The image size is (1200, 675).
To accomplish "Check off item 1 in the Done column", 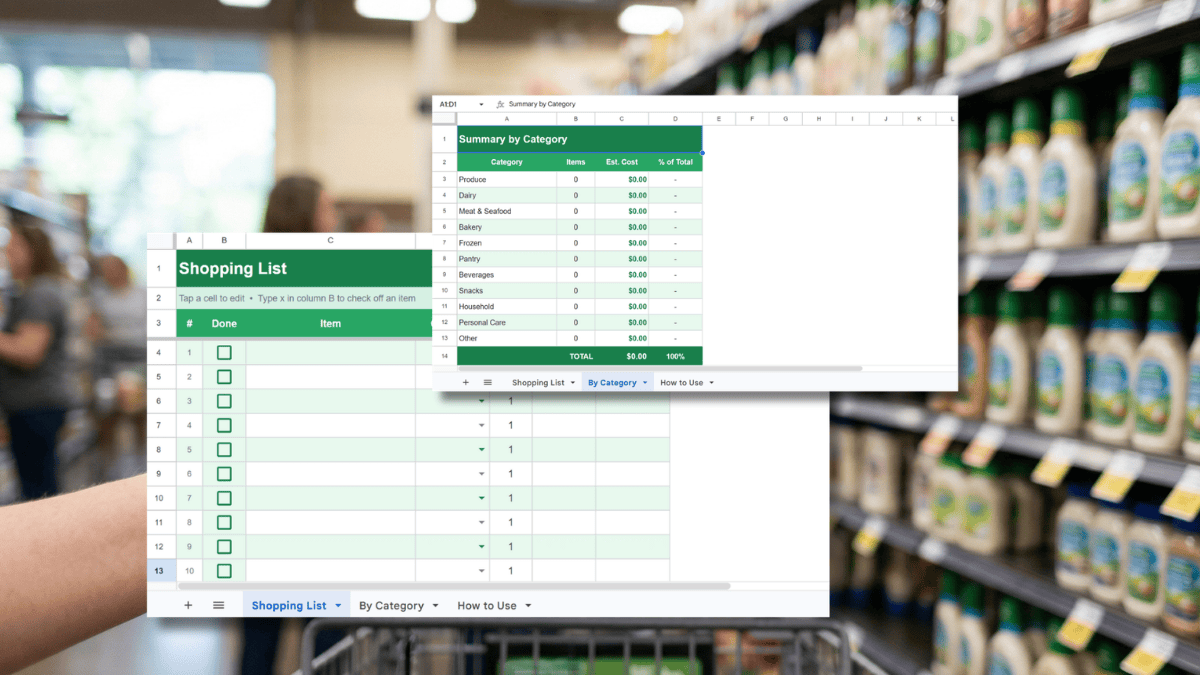I will tap(224, 352).
